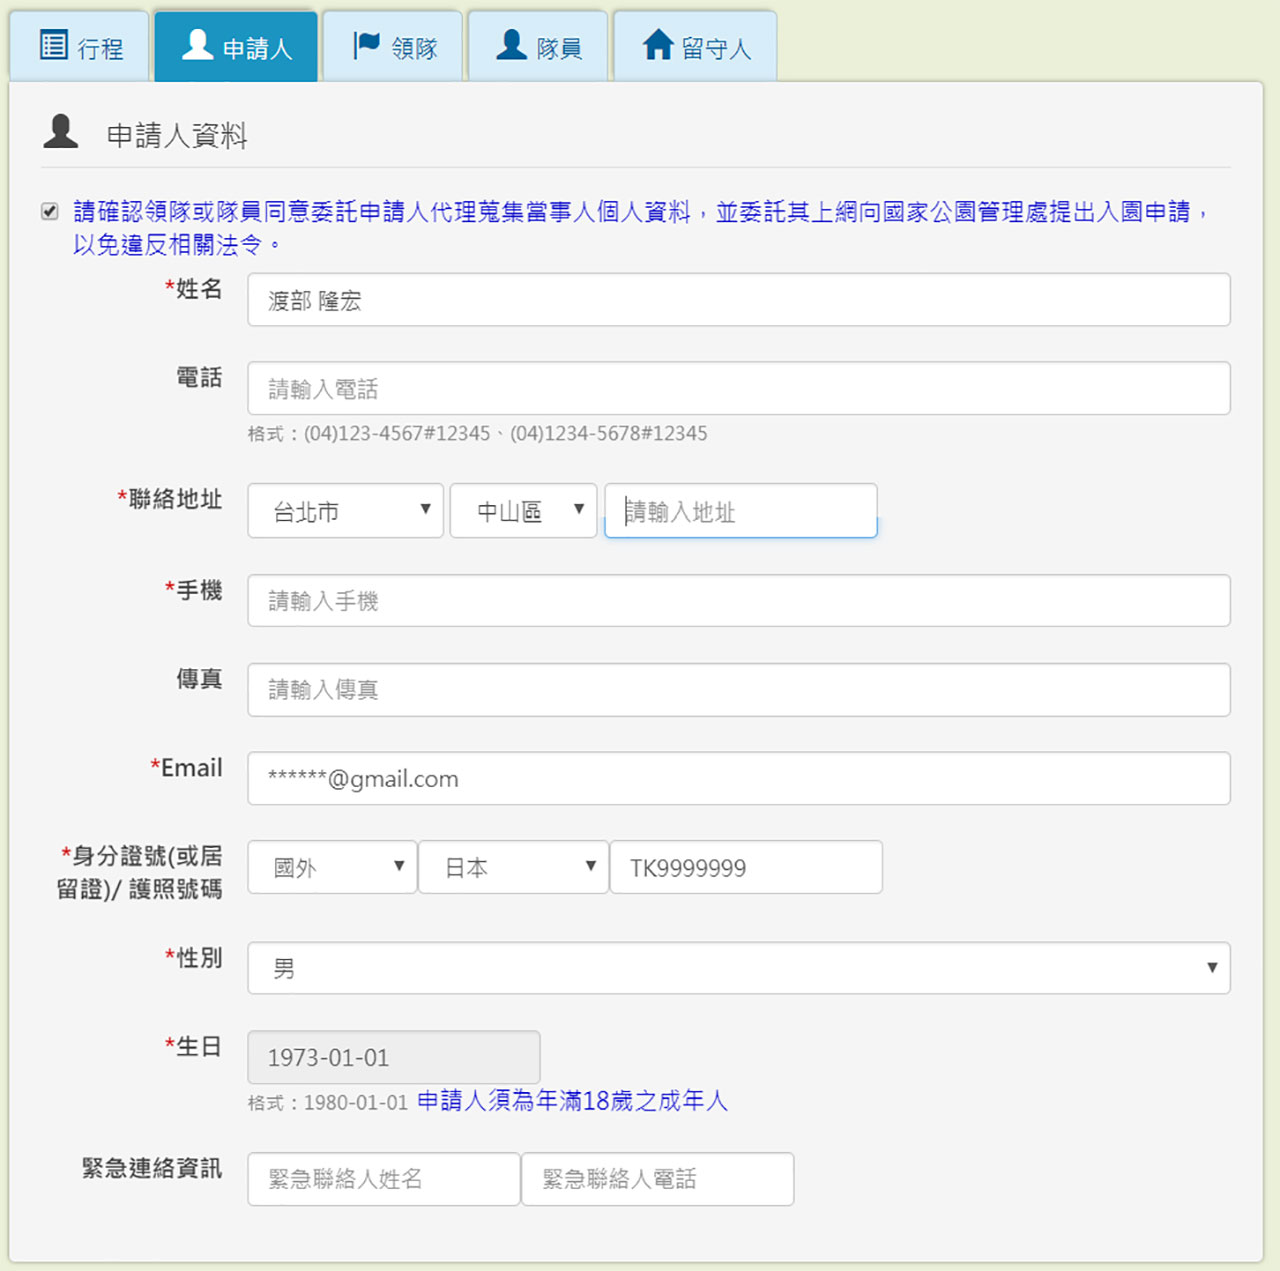
Task: Click the 姓名 name input field
Action: (738, 300)
